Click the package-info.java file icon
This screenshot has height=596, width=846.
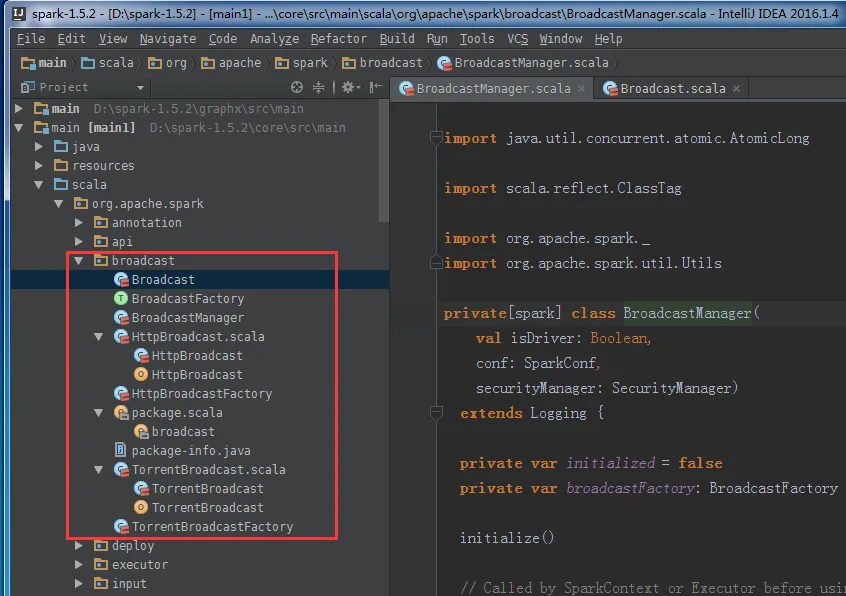[x=121, y=450]
